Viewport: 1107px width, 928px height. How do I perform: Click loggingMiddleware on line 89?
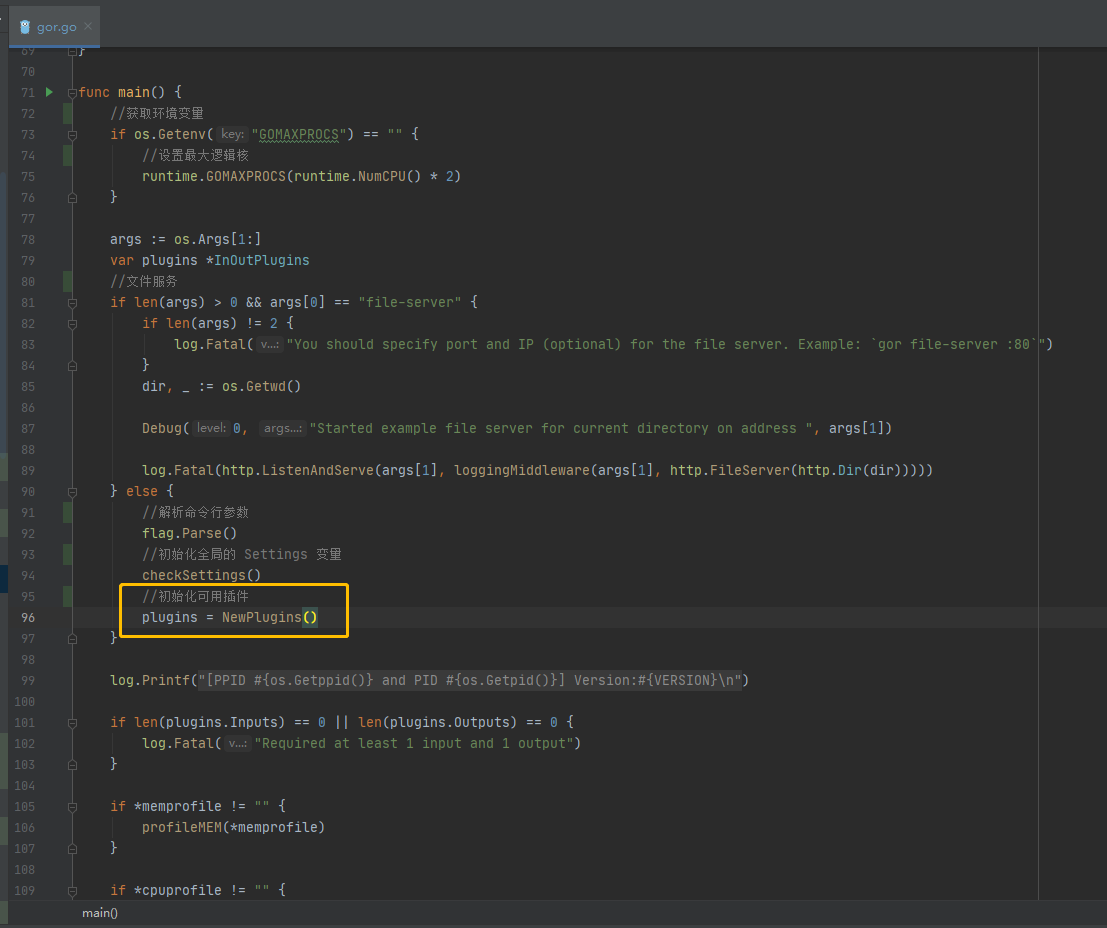tap(522, 470)
